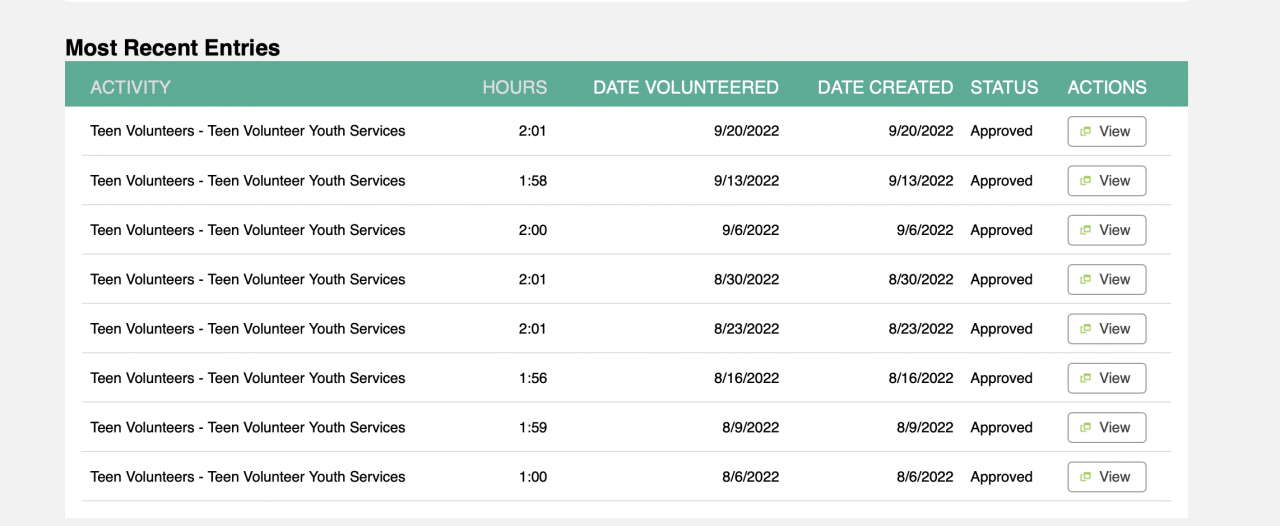Click the View icon for the 8/16/2022 entry
The image size is (1280, 526).
tap(1085, 378)
